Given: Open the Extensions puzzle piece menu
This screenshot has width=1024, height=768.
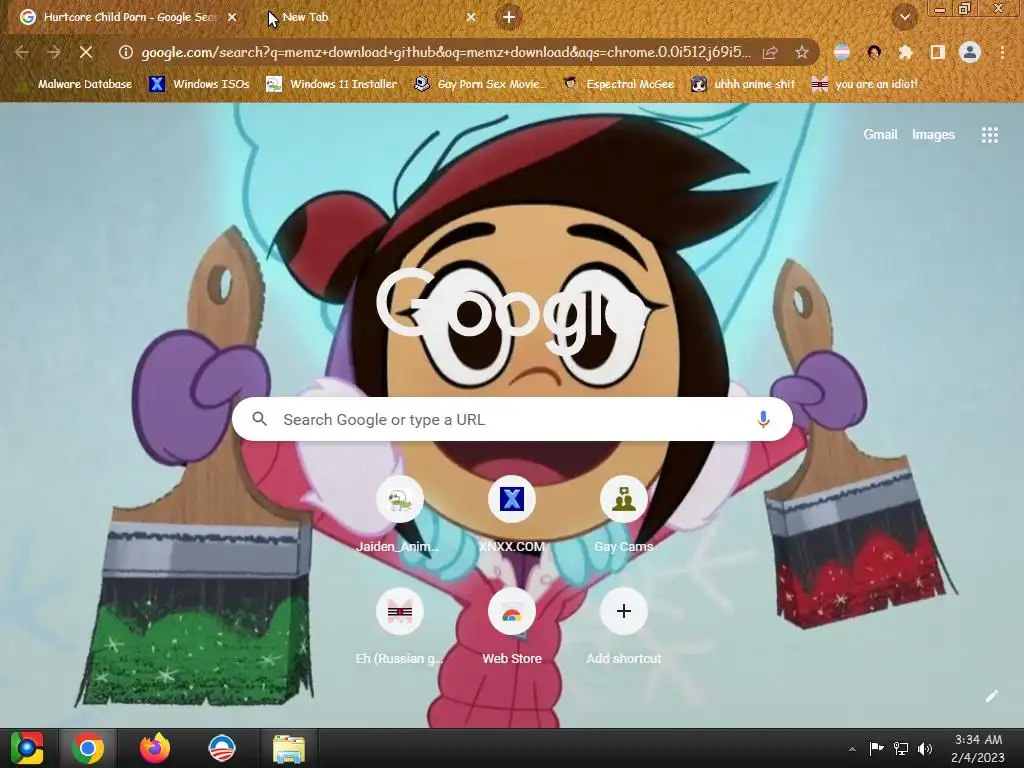Looking at the screenshot, I should click(905, 52).
